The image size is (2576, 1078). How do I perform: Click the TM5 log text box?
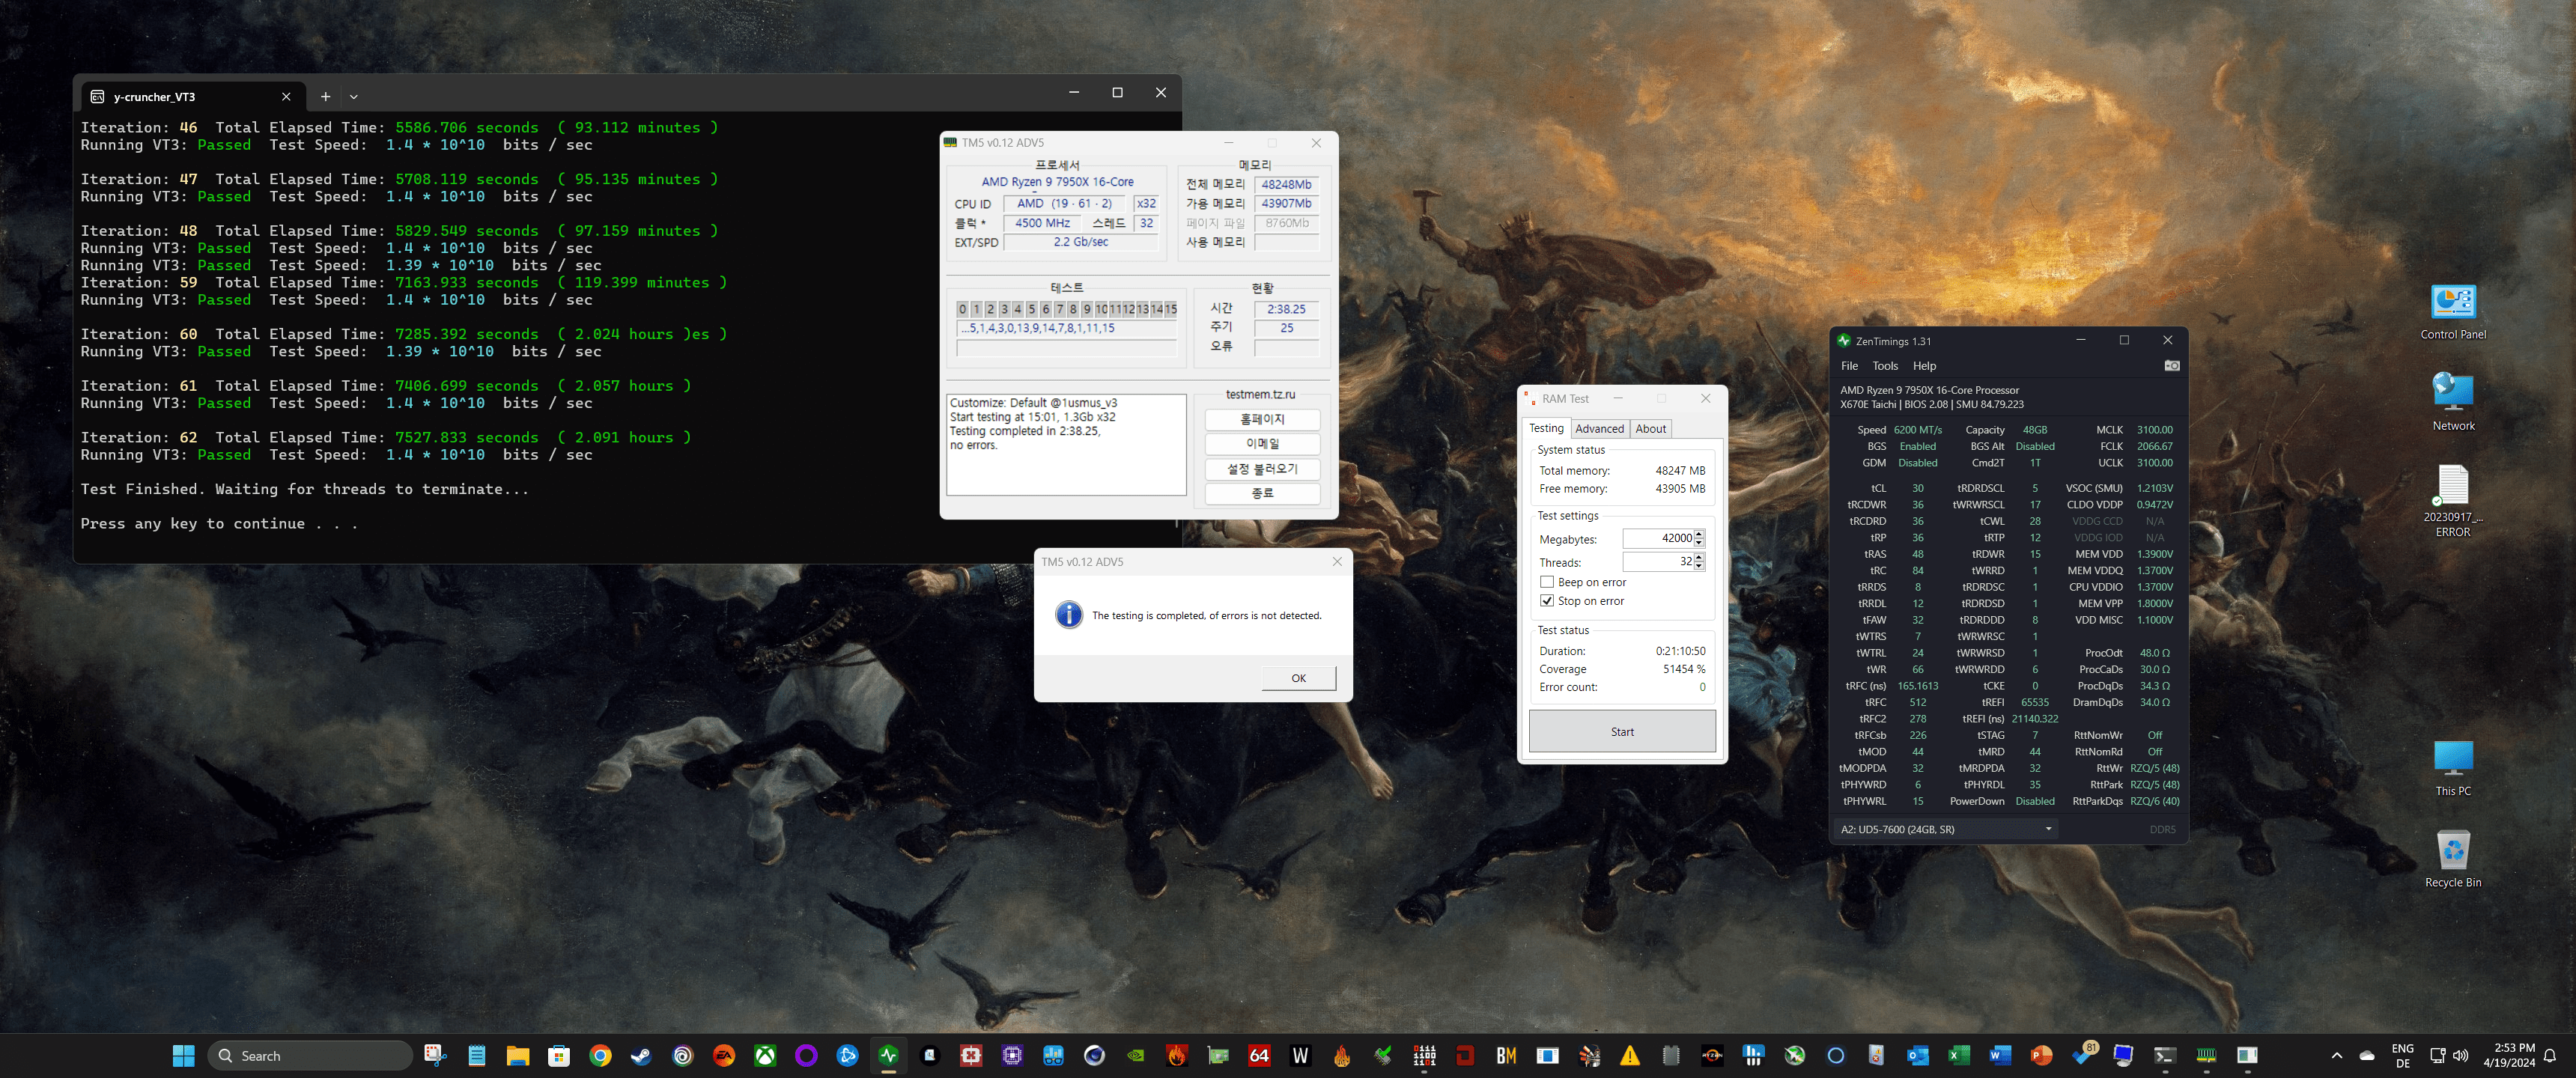[x=1066, y=444]
